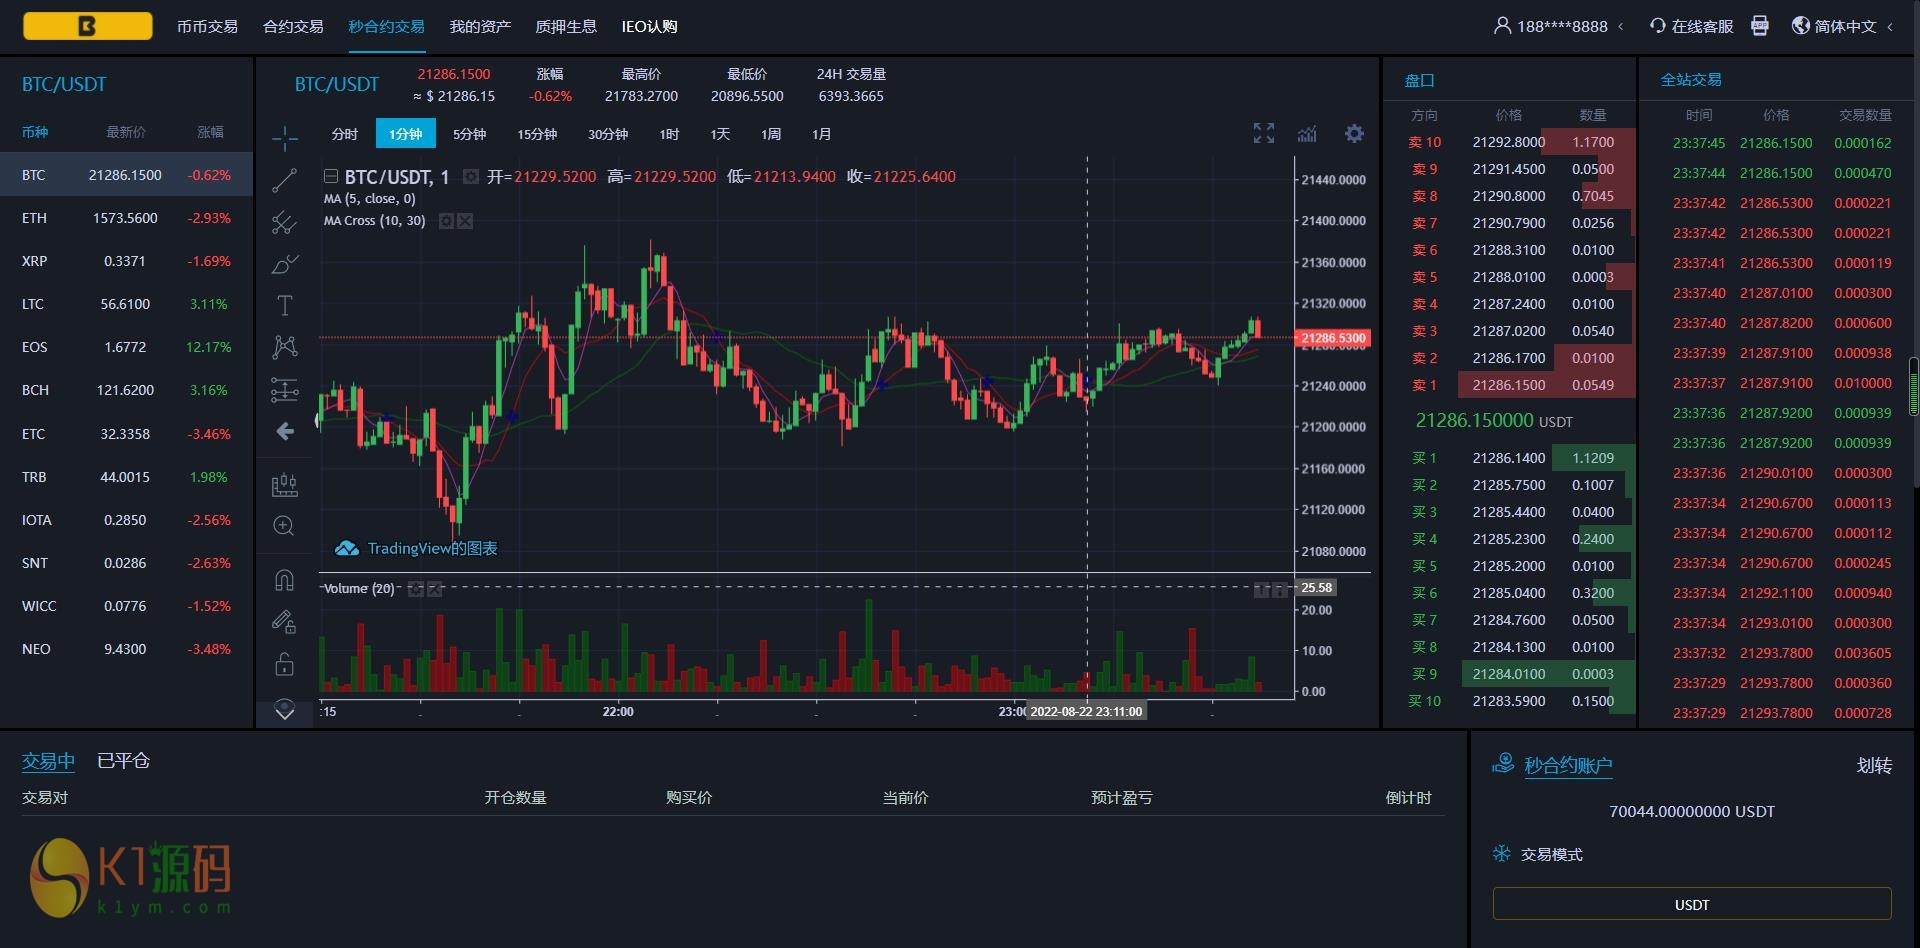Open online customer service 在线客服
This screenshot has width=1920, height=948.
coord(1692,26)
